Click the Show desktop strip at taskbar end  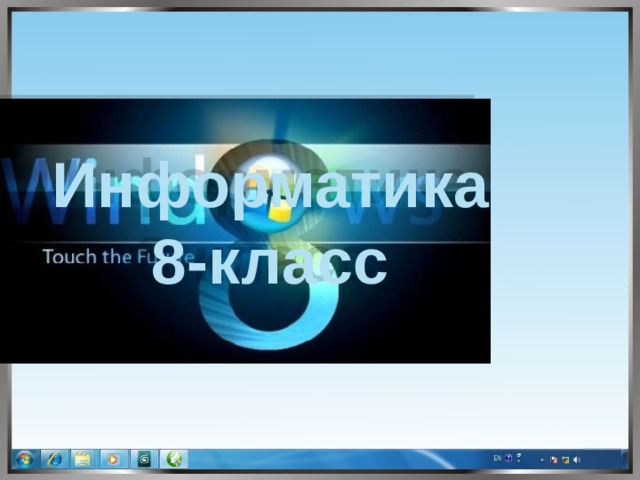624,459
